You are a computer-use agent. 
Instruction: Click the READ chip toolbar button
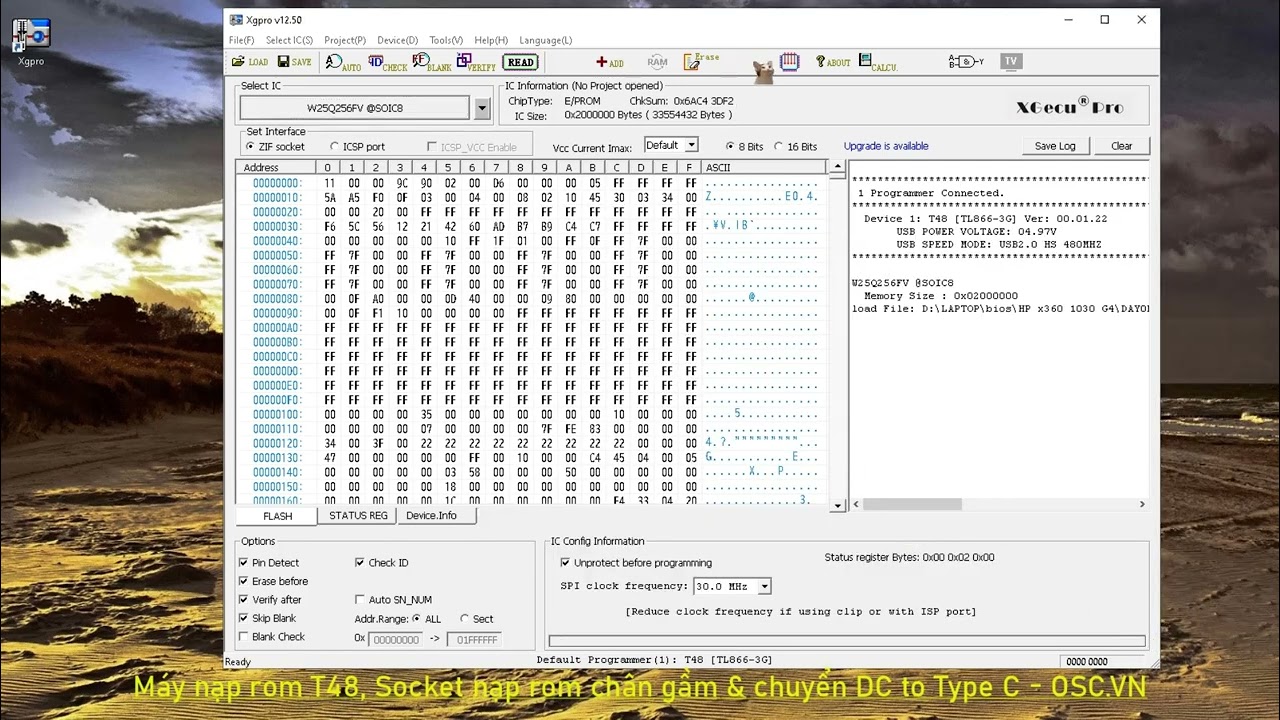520,62
